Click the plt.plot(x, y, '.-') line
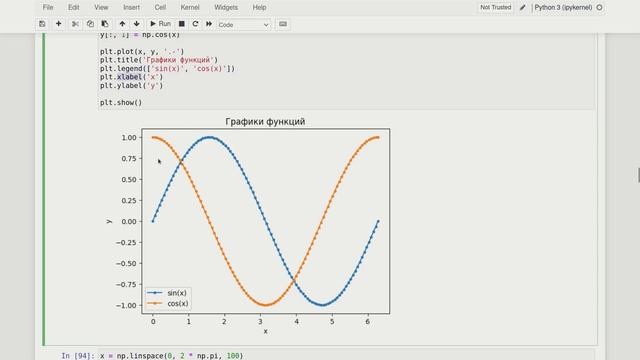640x360 pixels. (142, 52)
